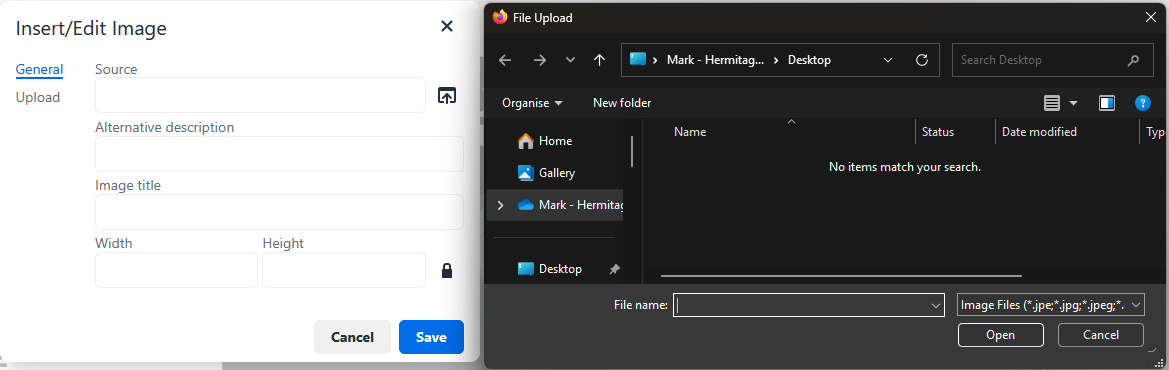Switch to the Upload tab
Screen dimensions: 1169x370
pos(38,98)
